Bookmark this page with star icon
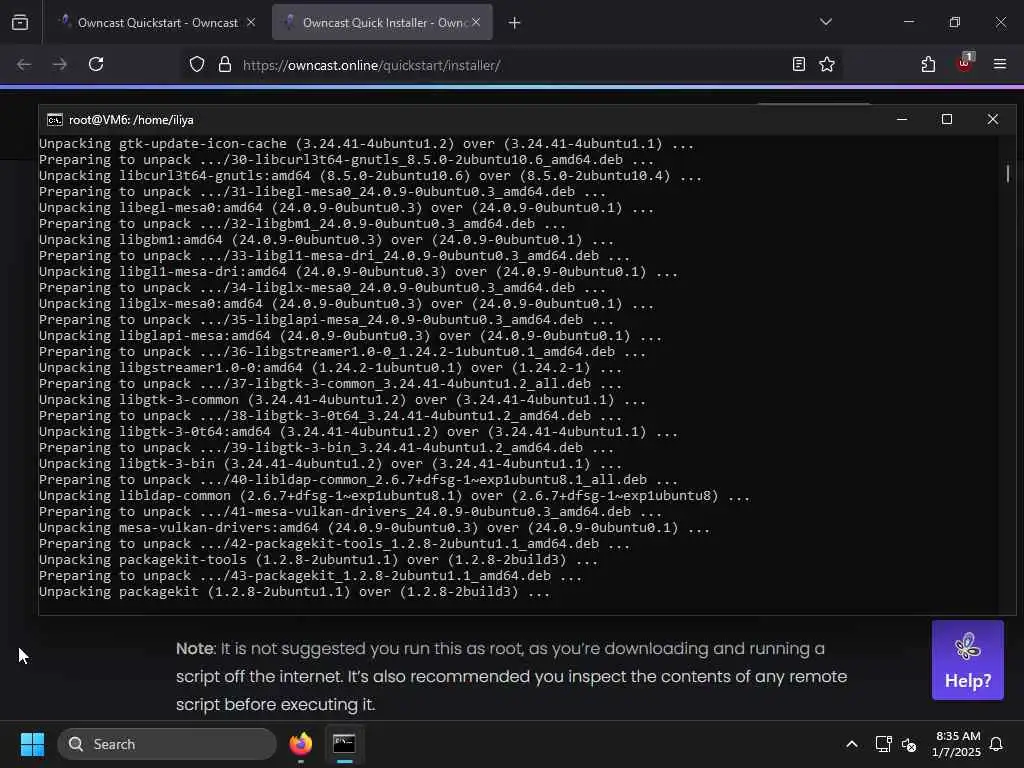Image resolution: width=1024 pixels, height=768 pixels. pos(827,65)
